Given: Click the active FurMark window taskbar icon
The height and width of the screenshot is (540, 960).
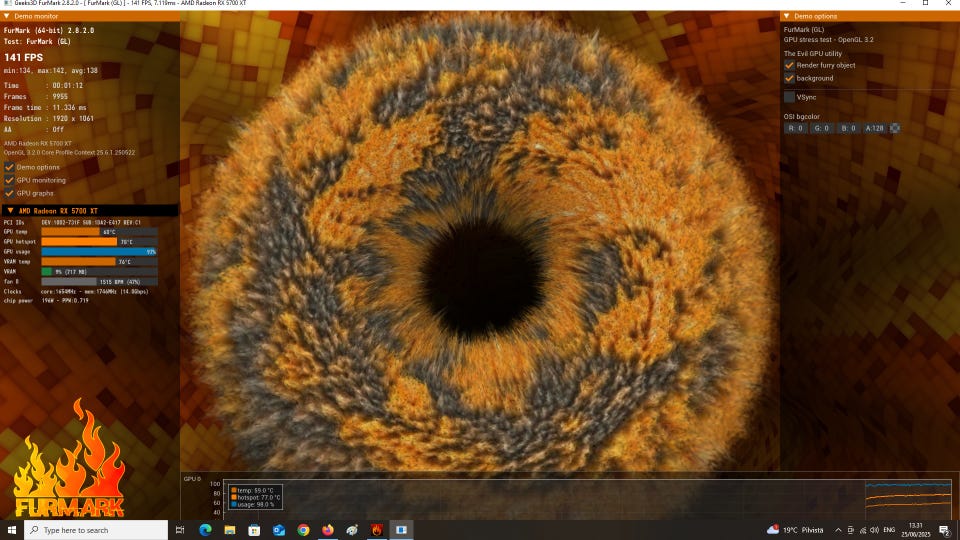Looking at the screenshot, I should [x=401, y=530].
